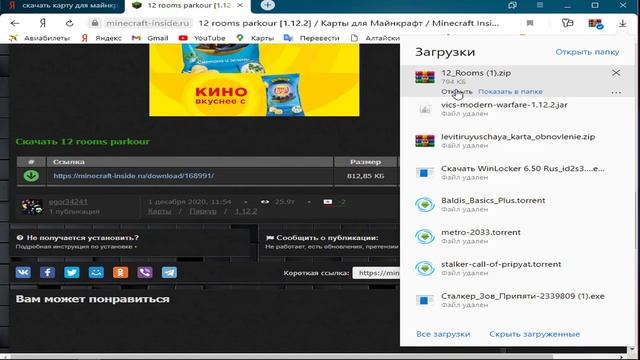Open the browser hamburger menu icon
The image size is (640, 360).
tap(540, 5)
